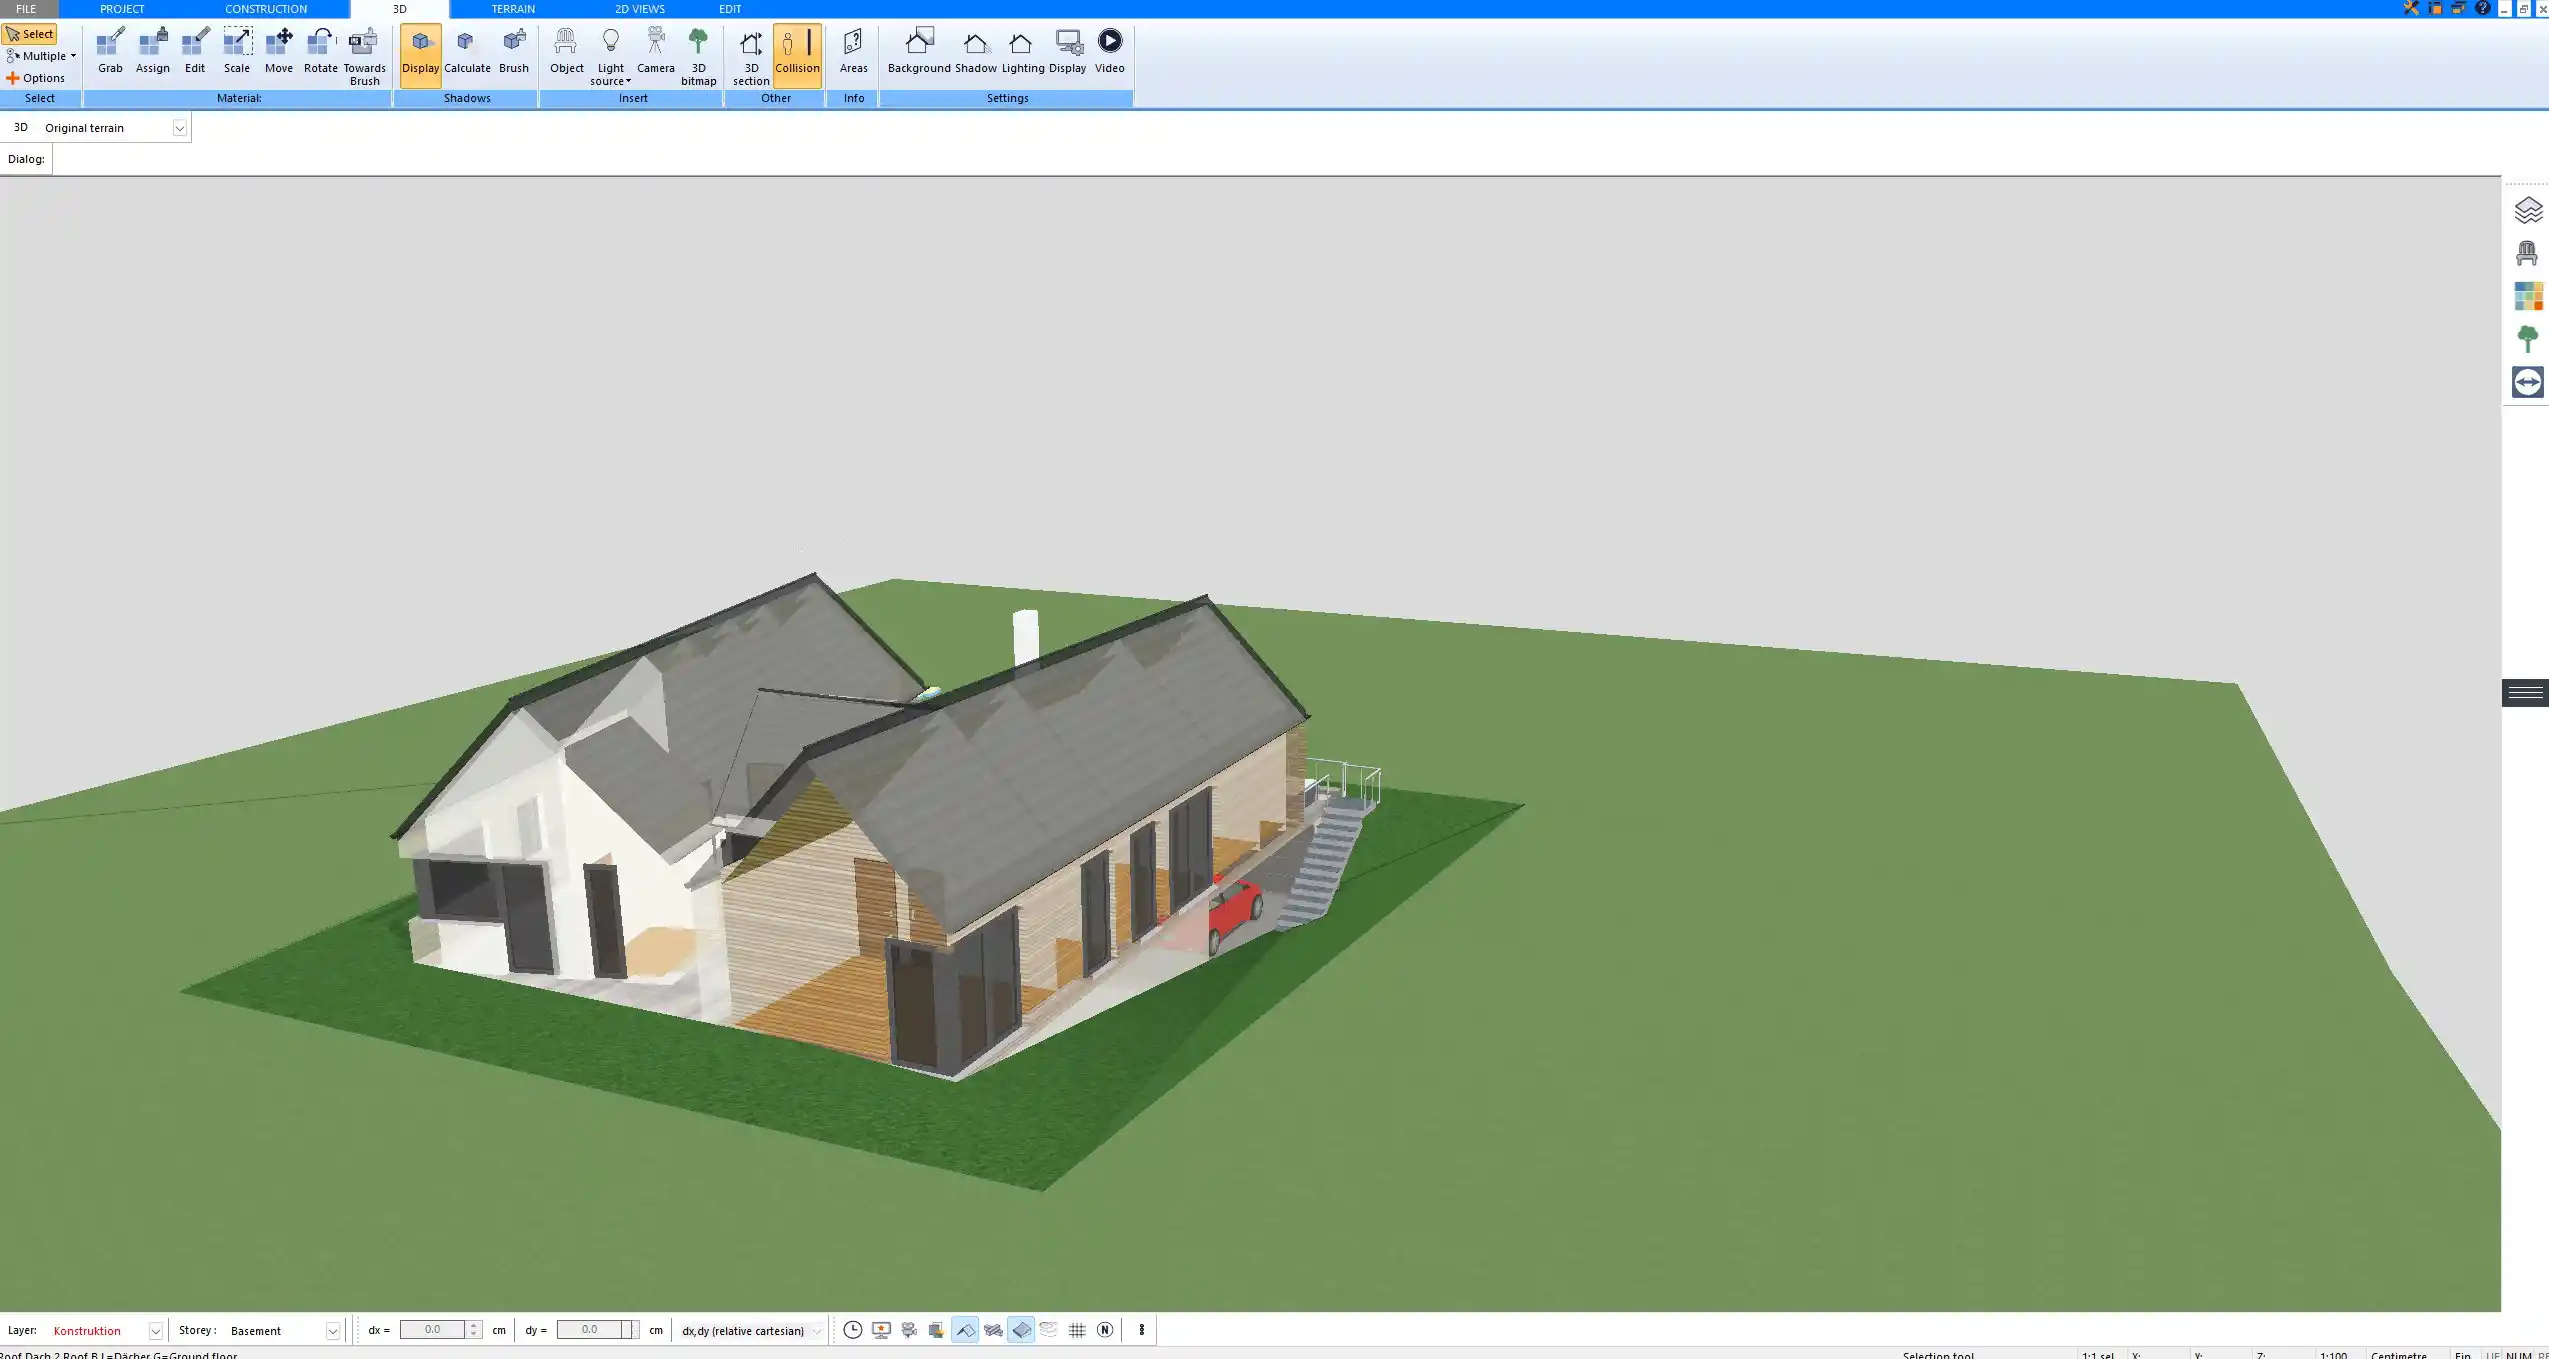Click the Options button

36,78
